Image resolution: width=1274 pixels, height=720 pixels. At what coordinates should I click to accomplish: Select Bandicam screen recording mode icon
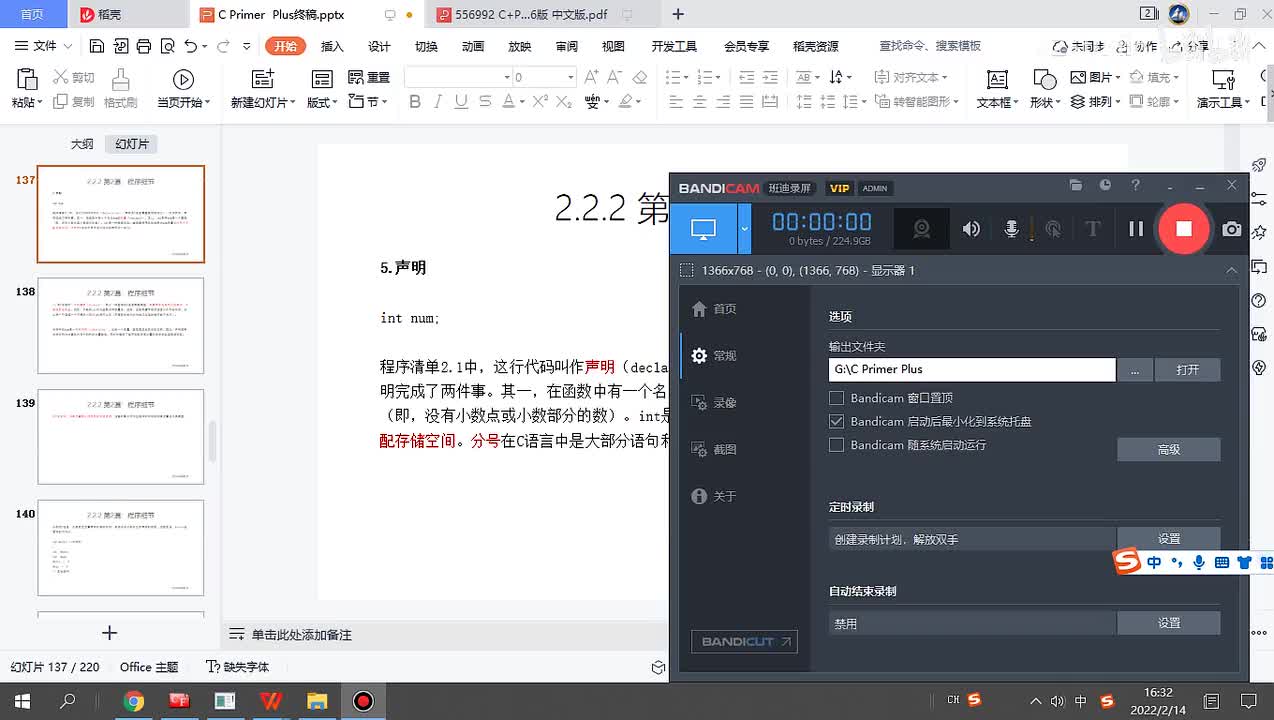pyautogui.click(x=703, y=229)
